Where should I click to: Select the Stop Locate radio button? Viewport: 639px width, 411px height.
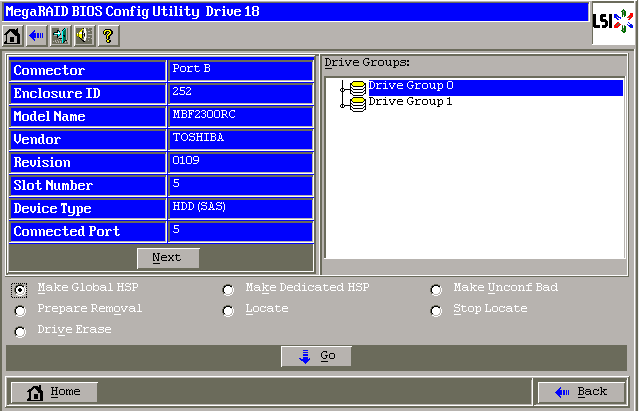pyautogui.click(x=436, y=311)
